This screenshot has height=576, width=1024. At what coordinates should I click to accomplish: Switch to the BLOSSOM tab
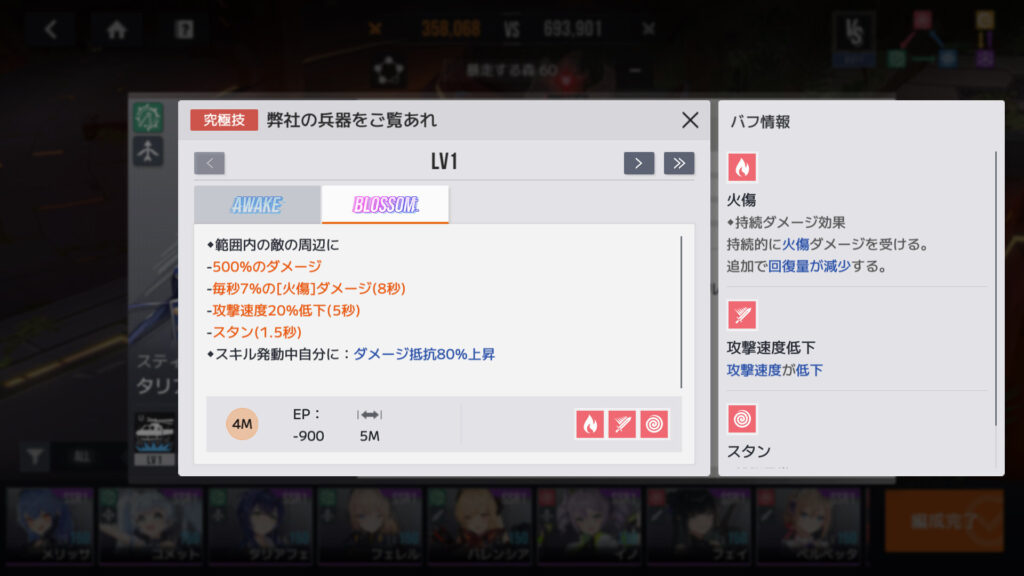[x=385, y=204]
